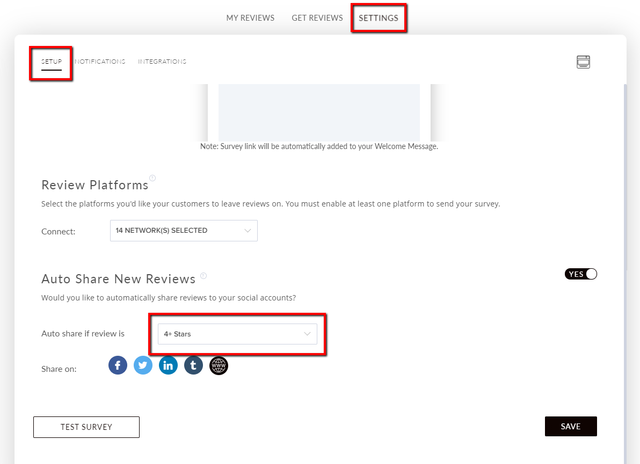Go to the Notifications sub-tab
Image resolution: width=640 pixels, height=464 pixels.
pyautogui.click(x=100, y=61)
